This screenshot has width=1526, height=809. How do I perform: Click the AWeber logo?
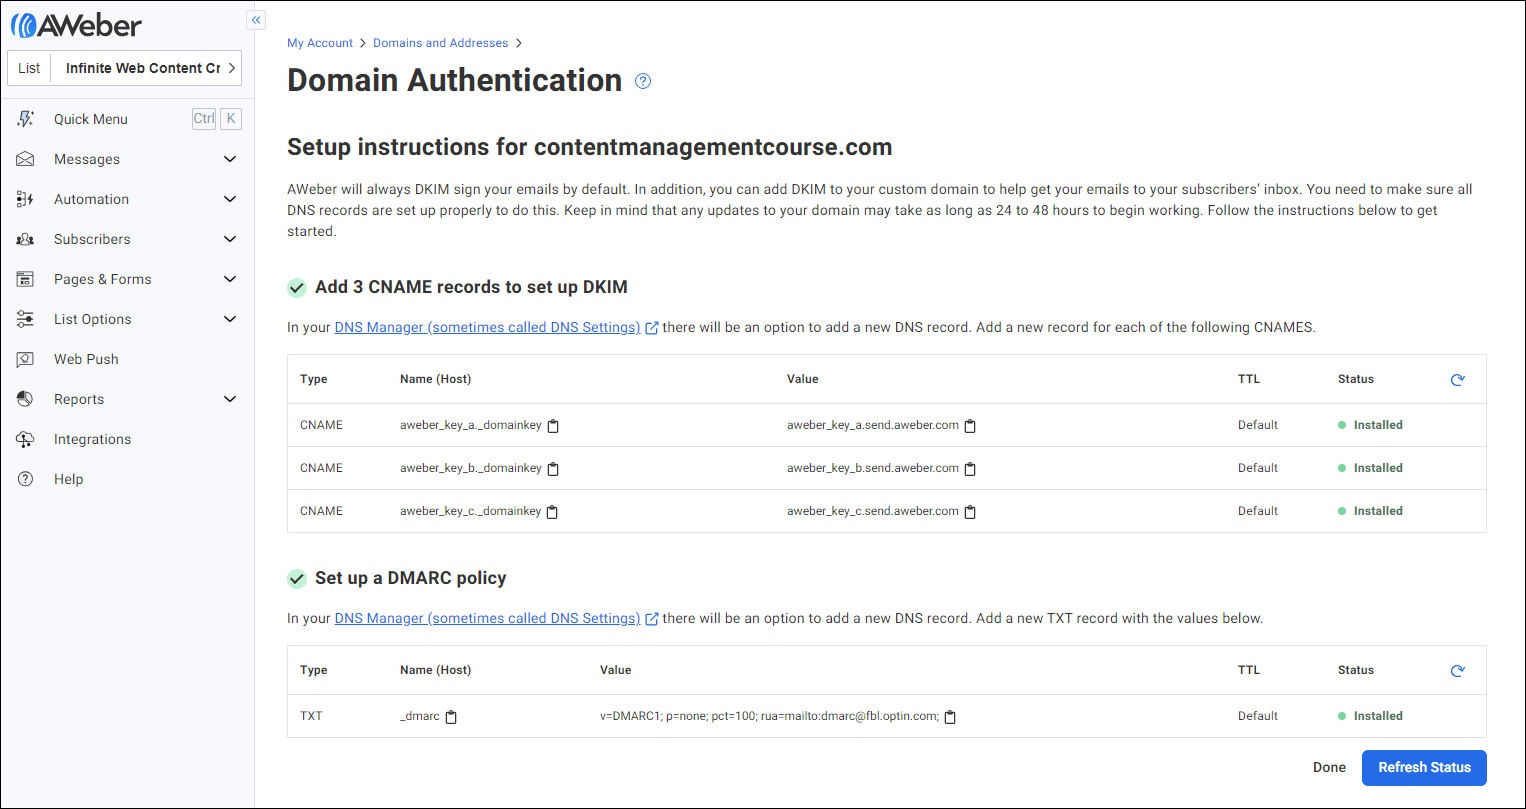[x=76, y=25]
